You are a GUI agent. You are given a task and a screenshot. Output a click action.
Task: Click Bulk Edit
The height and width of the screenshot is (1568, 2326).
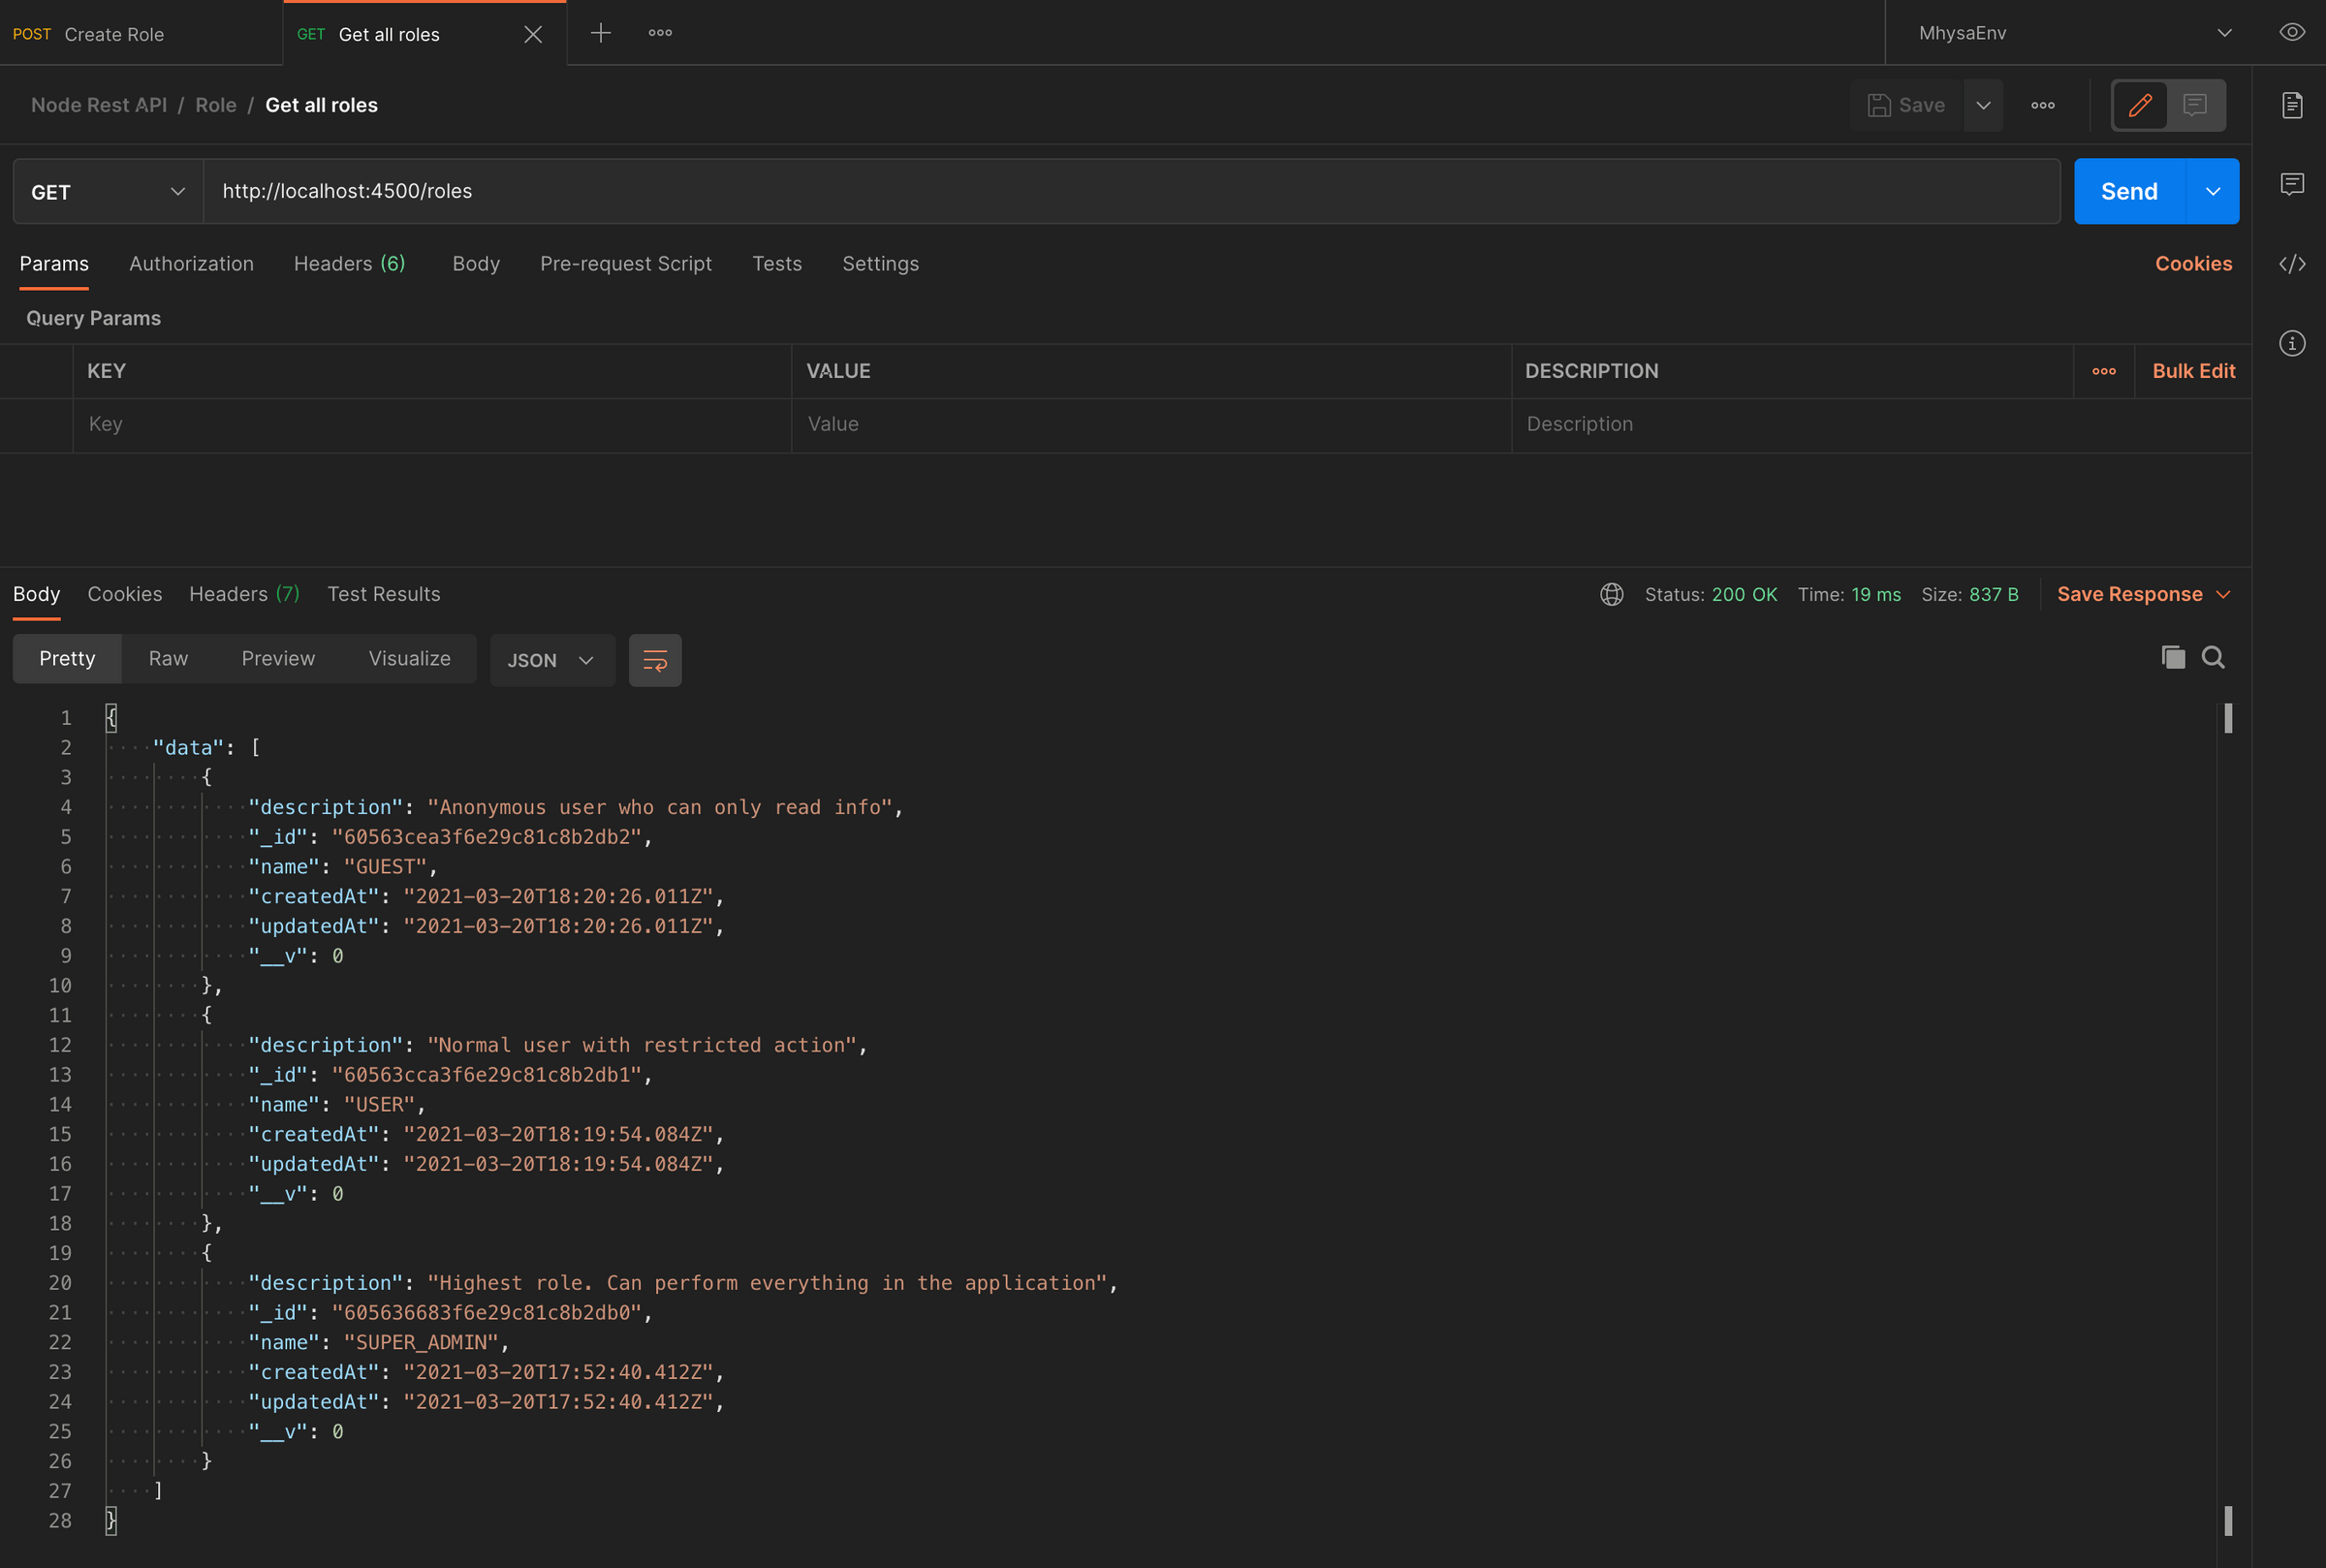click(2193, 371)
